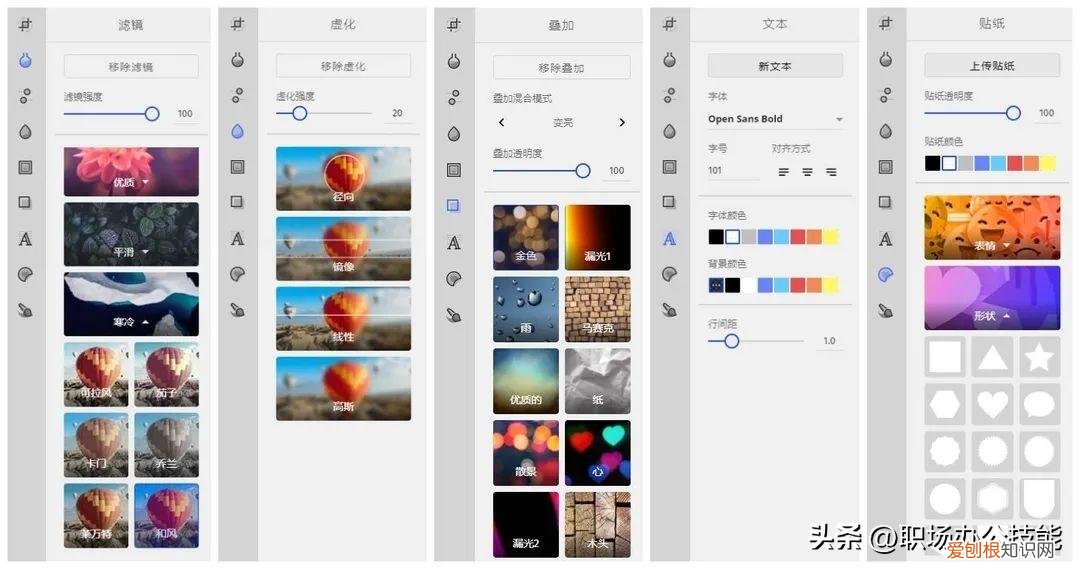Click the highlighted sticker icon in the 贴纸 panel sidebar
The height and width of the screenshot is (569, 1080).
885,275
